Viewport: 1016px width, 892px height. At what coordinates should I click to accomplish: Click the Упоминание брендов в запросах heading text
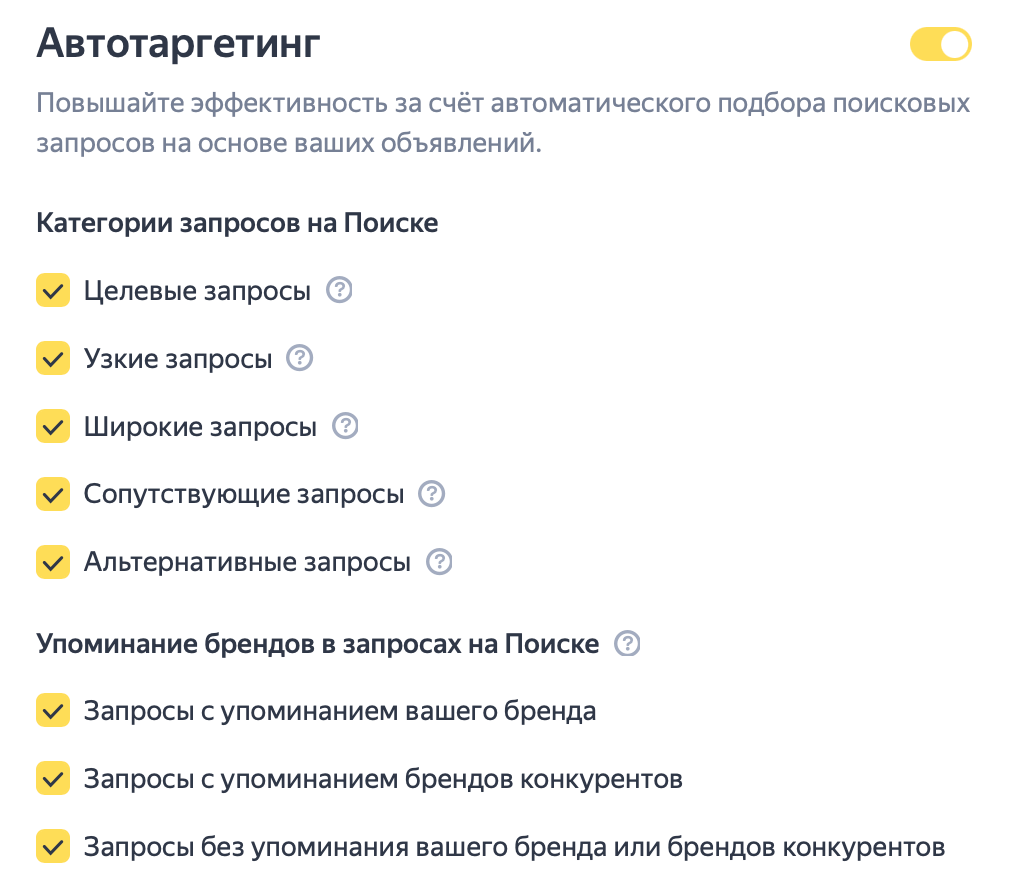[317, 644]
